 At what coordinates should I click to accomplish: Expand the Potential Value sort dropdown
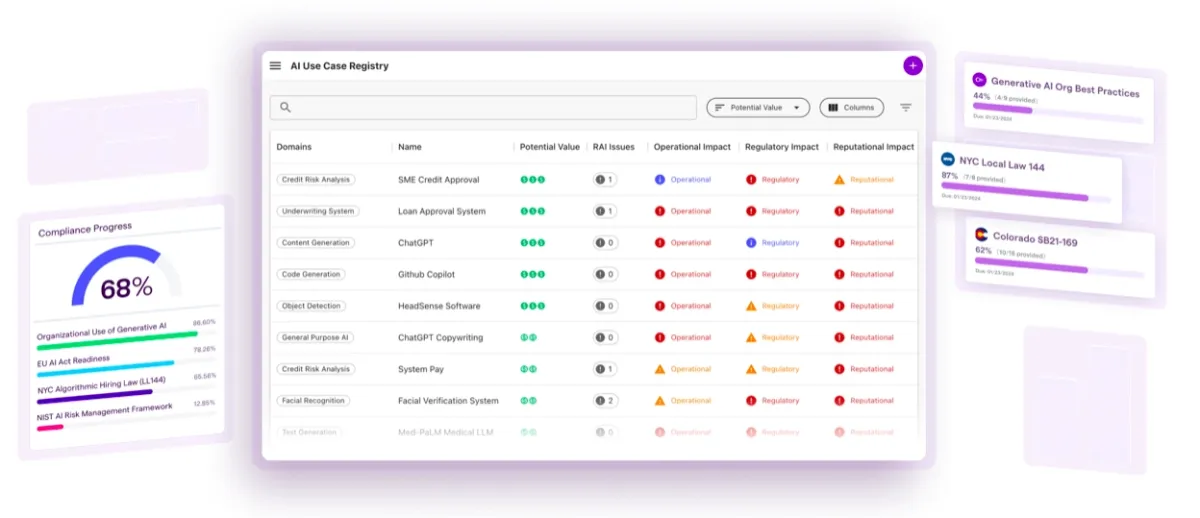click(757, 108)
